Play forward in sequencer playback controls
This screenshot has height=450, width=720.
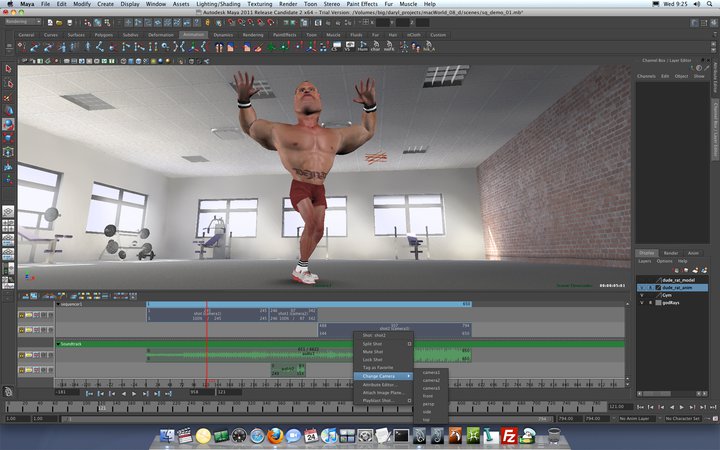(134, 394)
